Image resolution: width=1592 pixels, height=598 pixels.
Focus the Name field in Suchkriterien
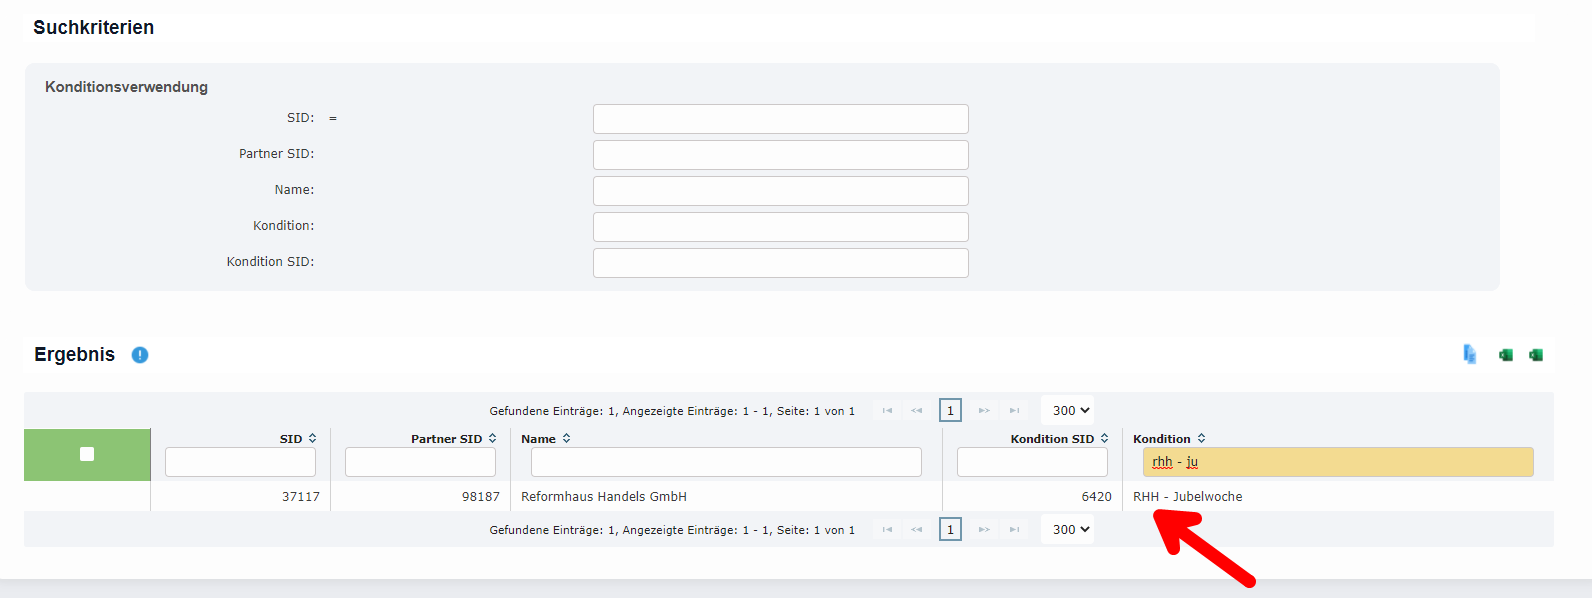(780, 191)
